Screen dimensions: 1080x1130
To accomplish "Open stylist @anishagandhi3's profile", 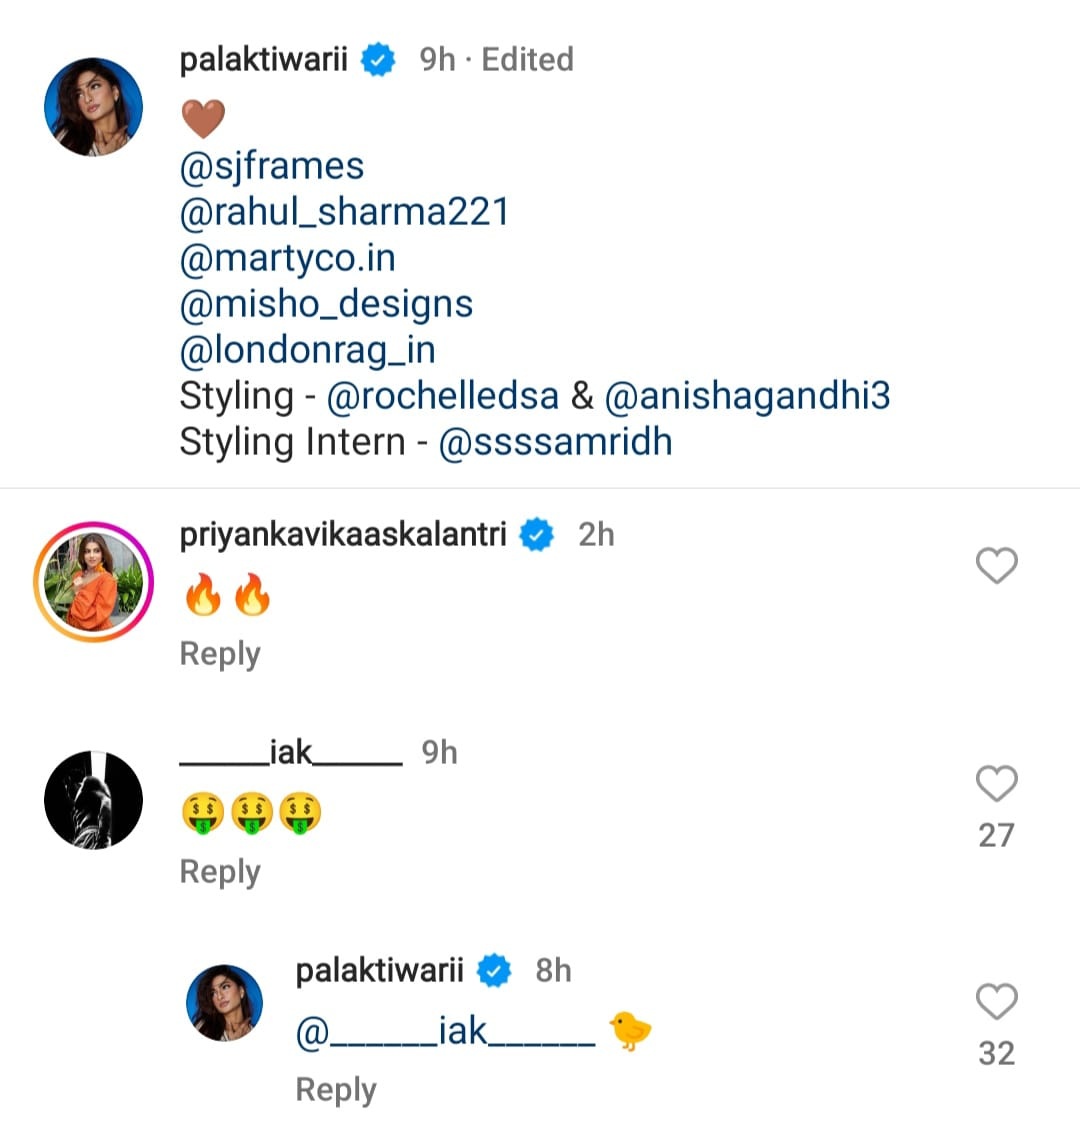I will pos(747,396).
